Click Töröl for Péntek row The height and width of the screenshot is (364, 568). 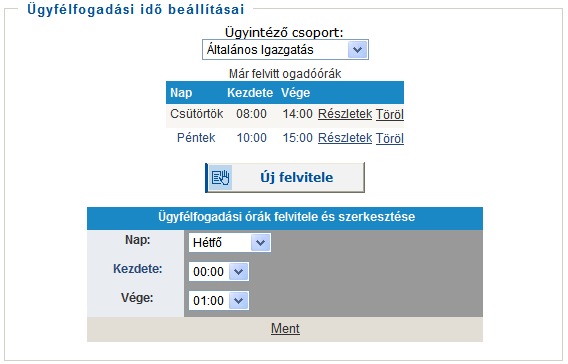pyautogui.click(x=389, y=138)
